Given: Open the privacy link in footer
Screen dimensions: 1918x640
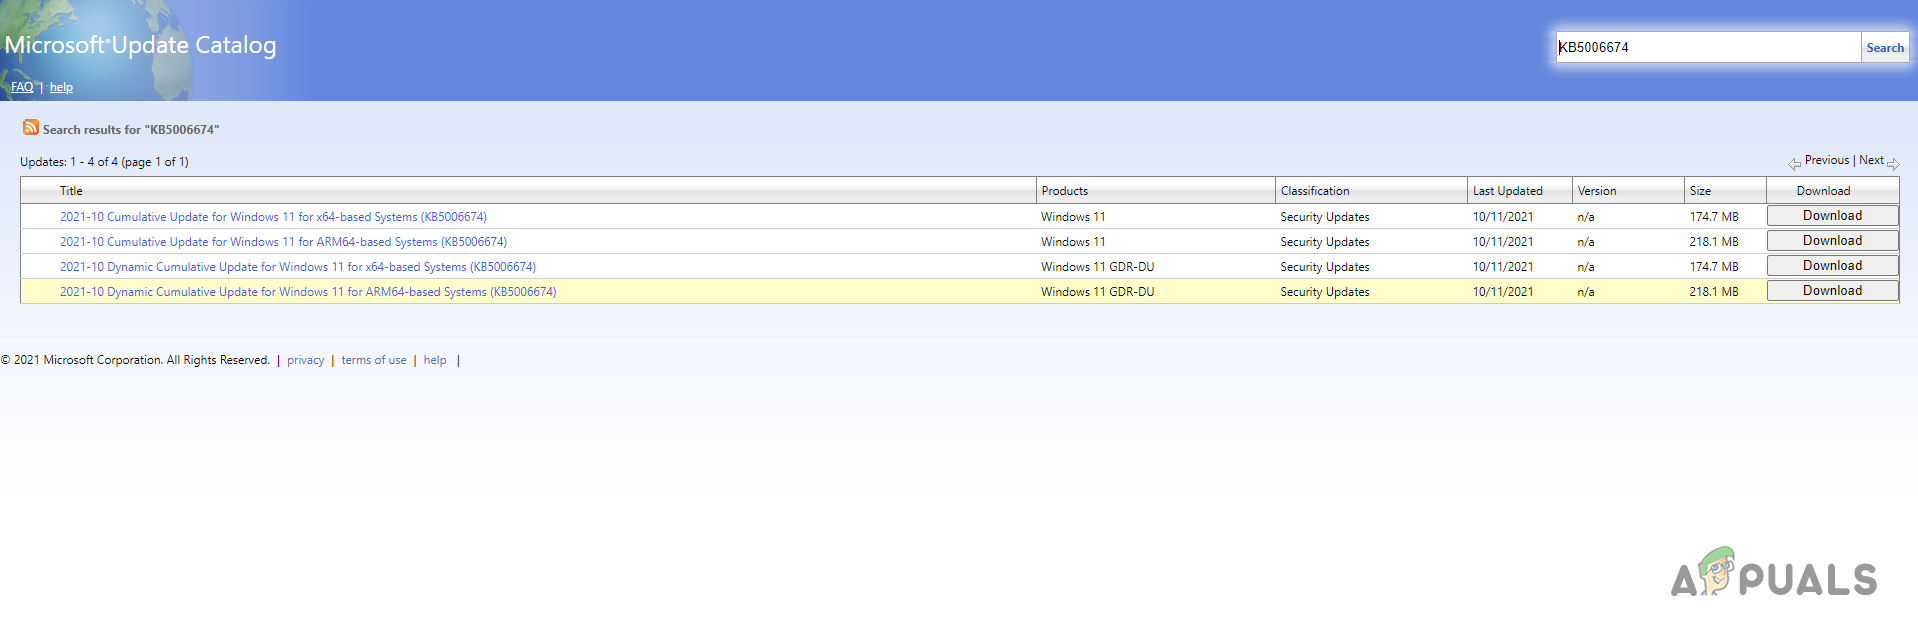Looking at the screenshot, I should (x=305, y=360).
